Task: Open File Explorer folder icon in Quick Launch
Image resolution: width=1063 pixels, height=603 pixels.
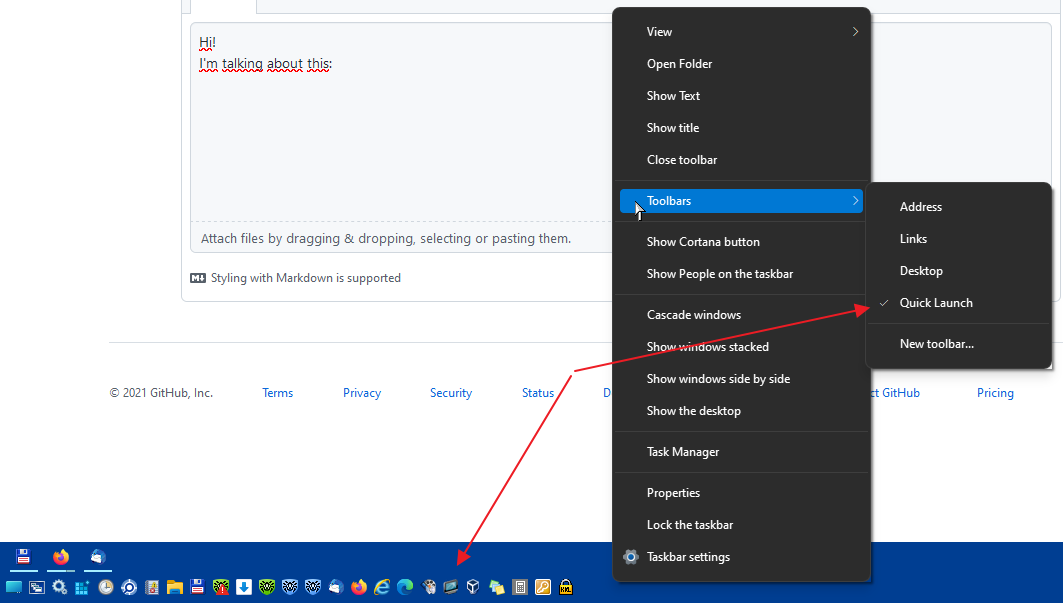Action: (175, 587)
